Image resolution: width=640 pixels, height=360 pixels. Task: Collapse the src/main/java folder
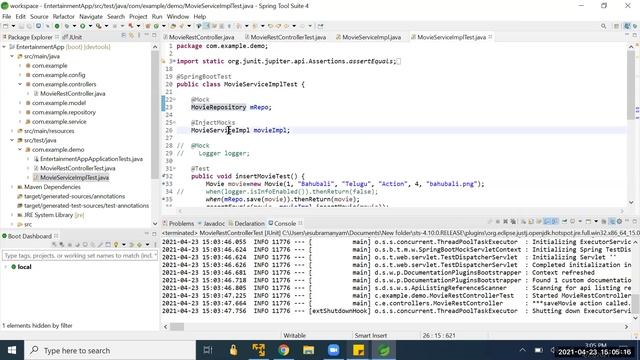point(12,56)
